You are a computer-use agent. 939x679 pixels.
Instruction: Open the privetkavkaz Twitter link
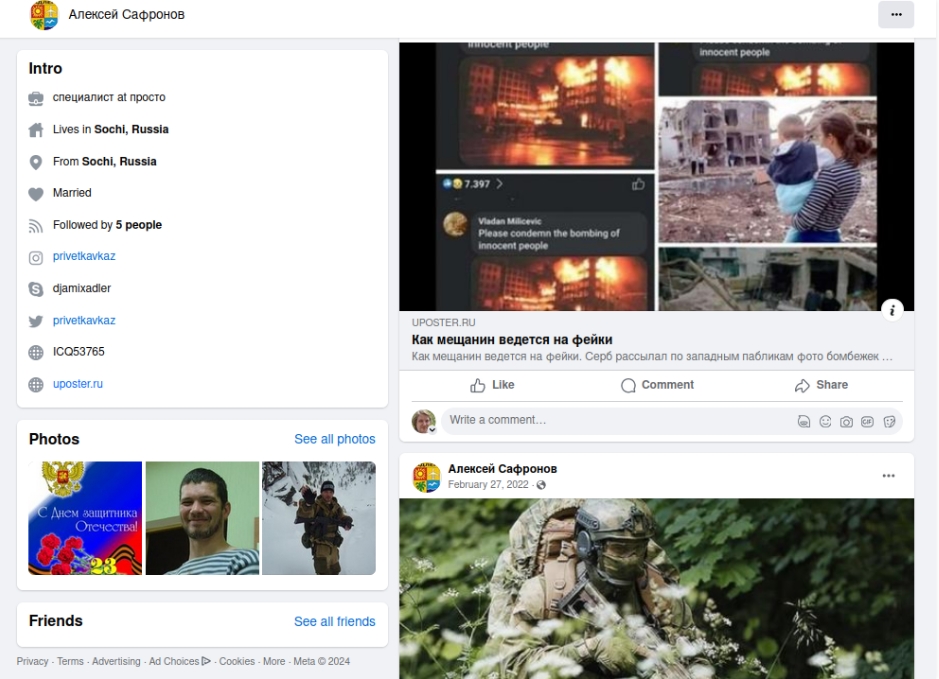84,321
